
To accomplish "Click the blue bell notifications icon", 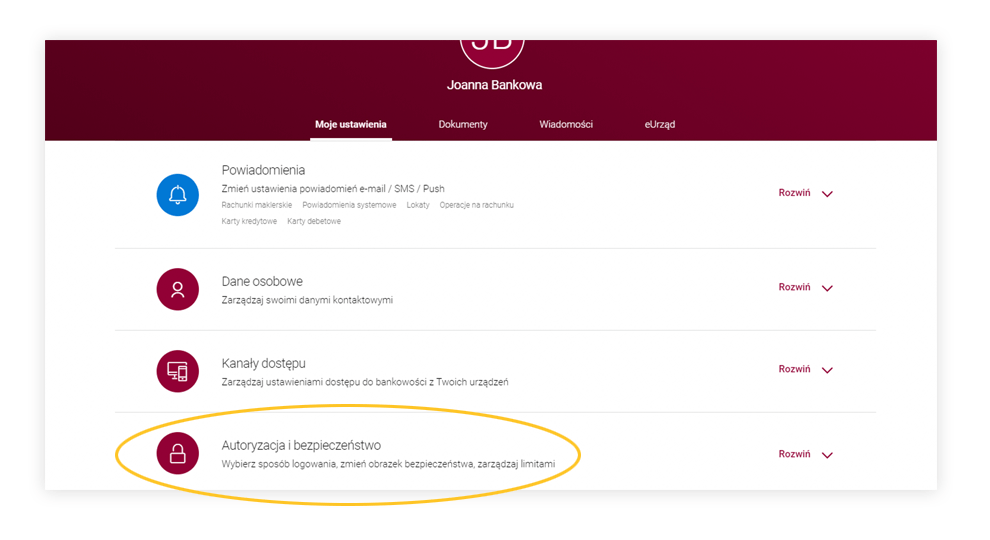I will 178,194.
